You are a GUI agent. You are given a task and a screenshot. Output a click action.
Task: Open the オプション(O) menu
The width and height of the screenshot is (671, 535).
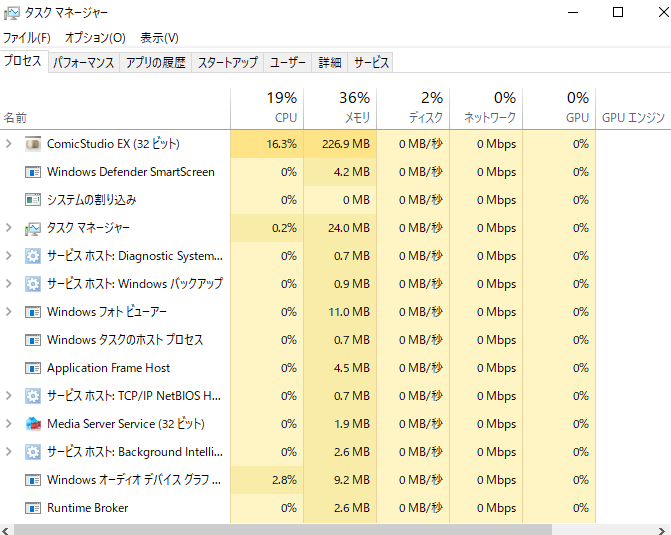[95, 38]
